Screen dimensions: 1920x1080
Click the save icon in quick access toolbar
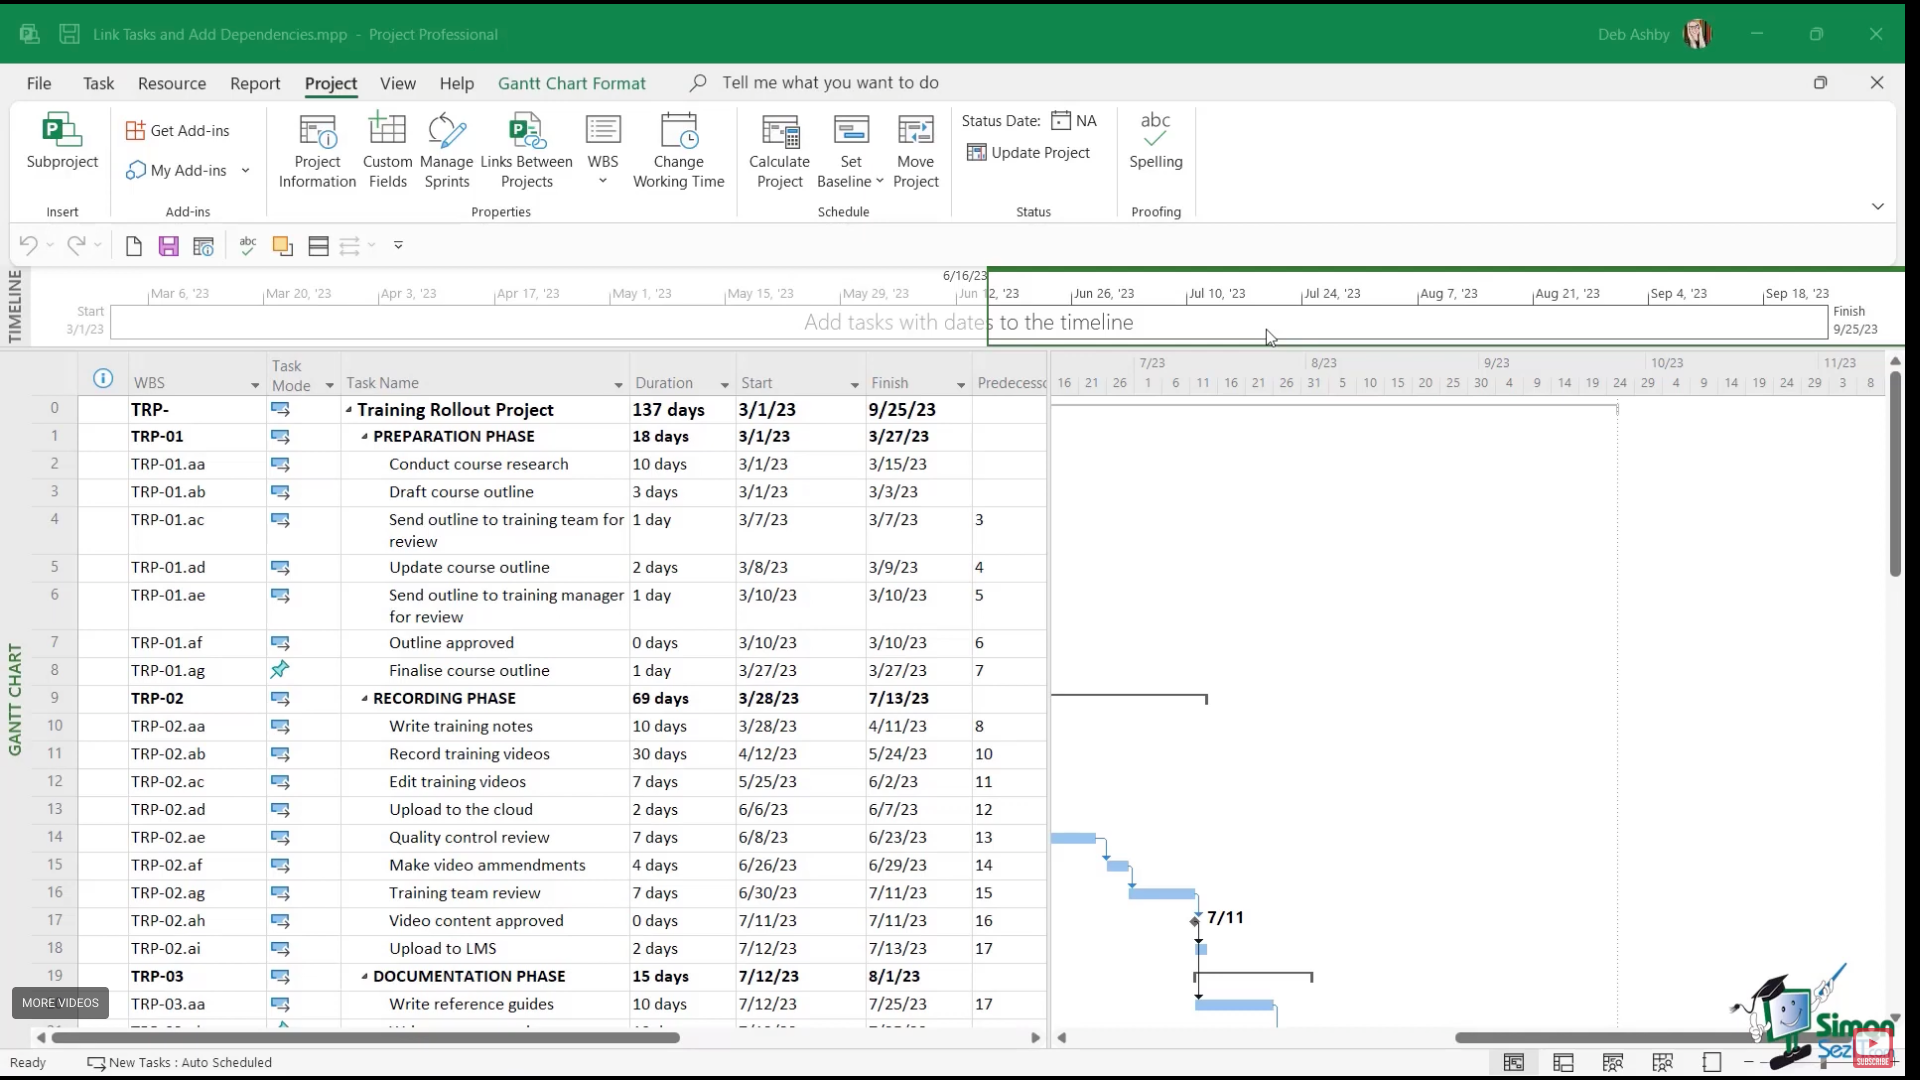(x=168, y=246)
